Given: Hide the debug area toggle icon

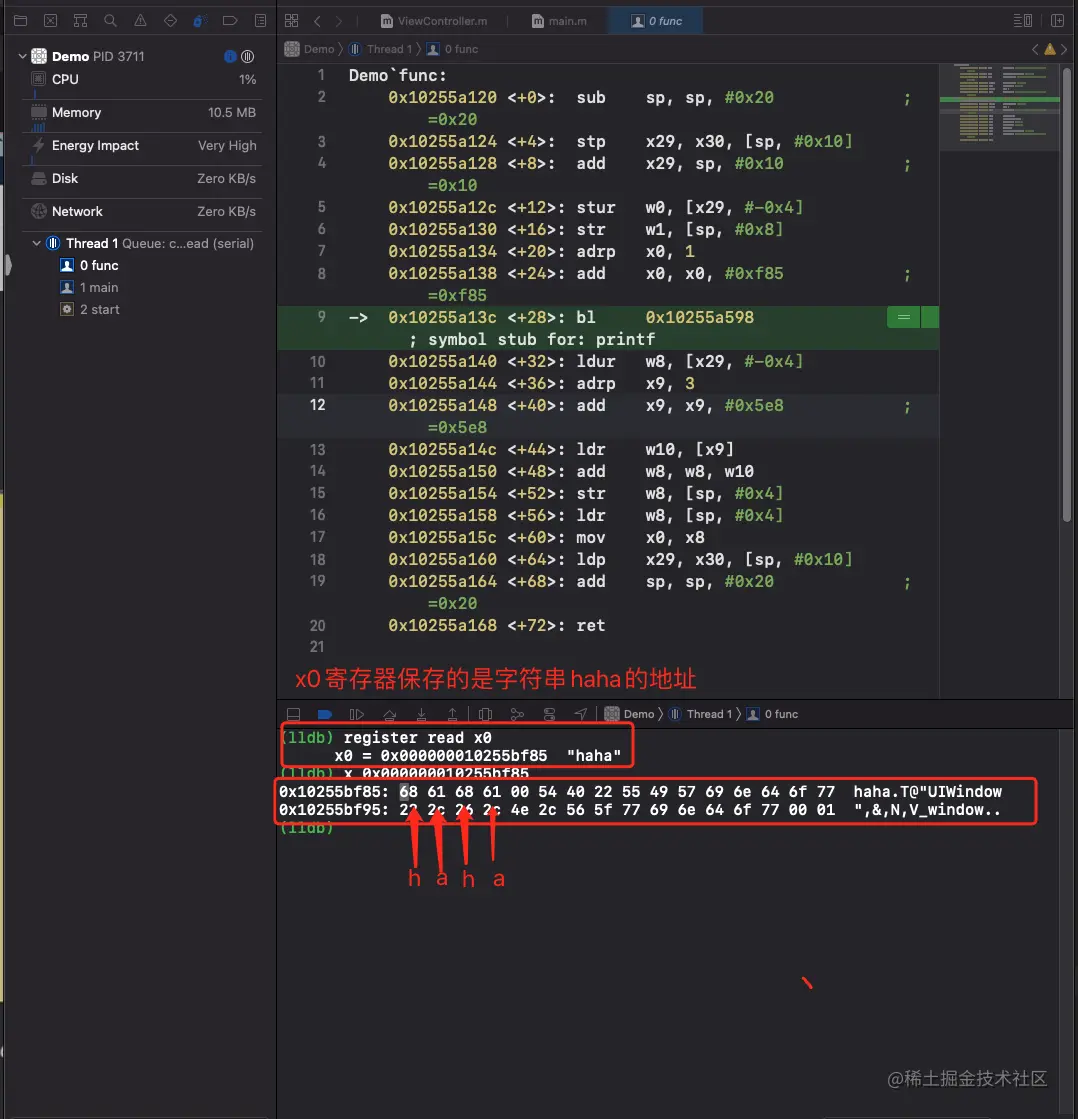Looking at the screenshot, I should point(293,714).
